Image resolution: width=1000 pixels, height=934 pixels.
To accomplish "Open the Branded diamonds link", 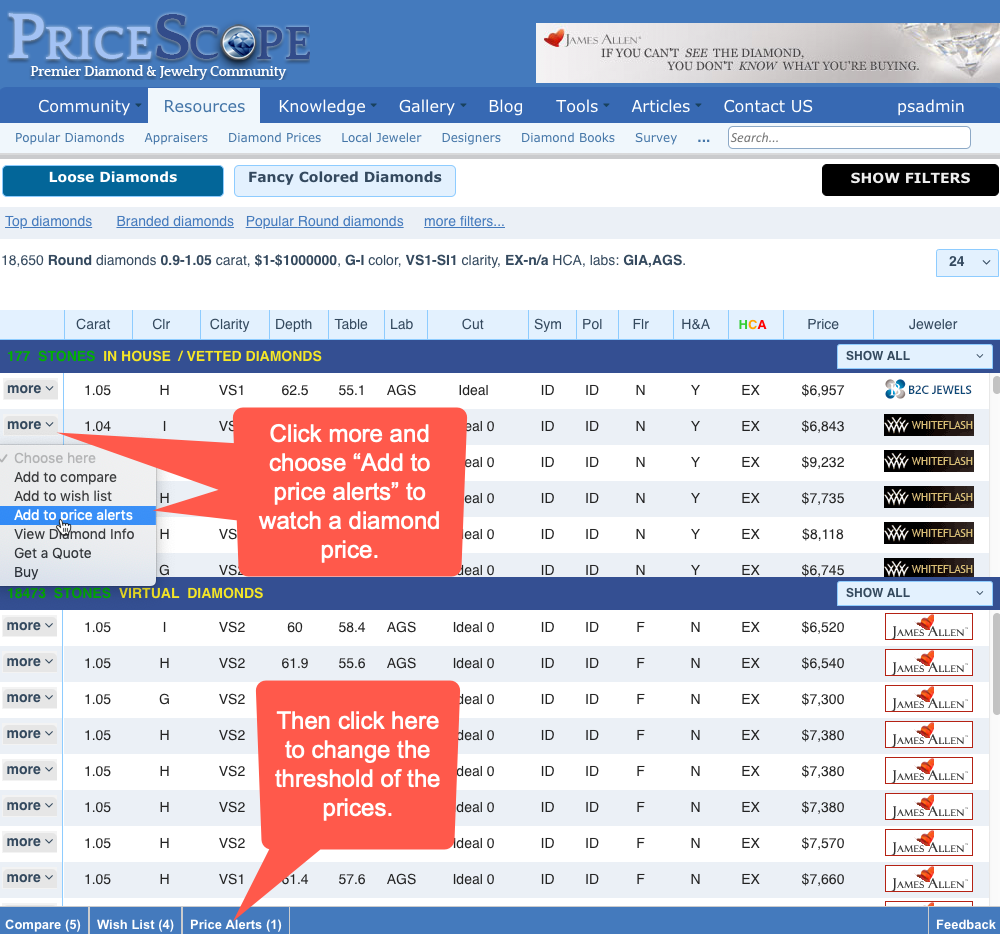I will point(175,221).
